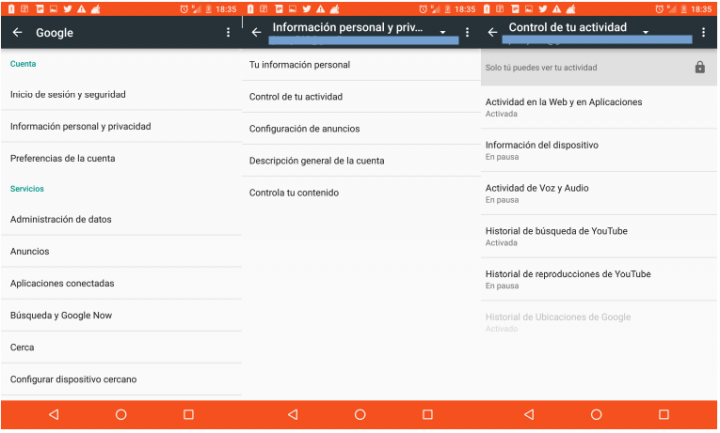Open overflow menu on Control de tu actividad
This screenshot has height=433, width=720.
(x=703, y=32)
